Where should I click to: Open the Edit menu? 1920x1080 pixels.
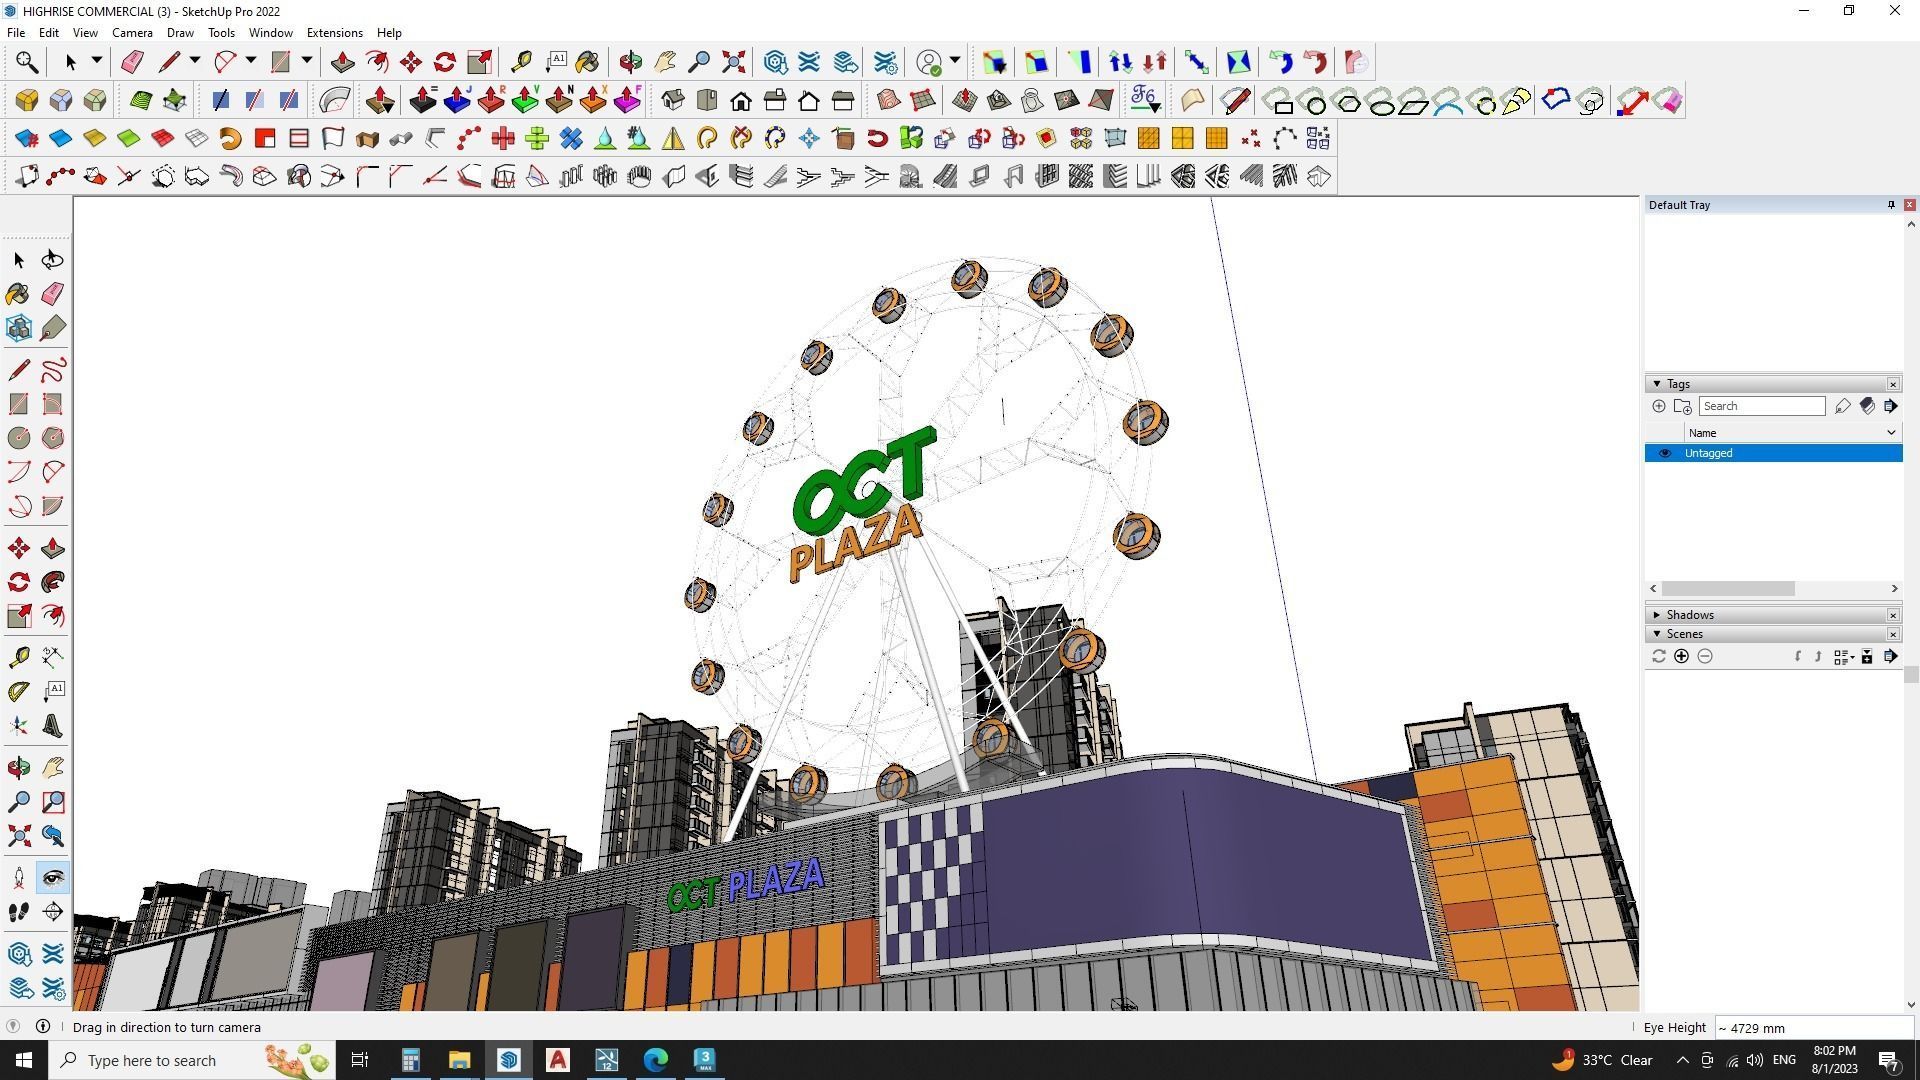49,33
